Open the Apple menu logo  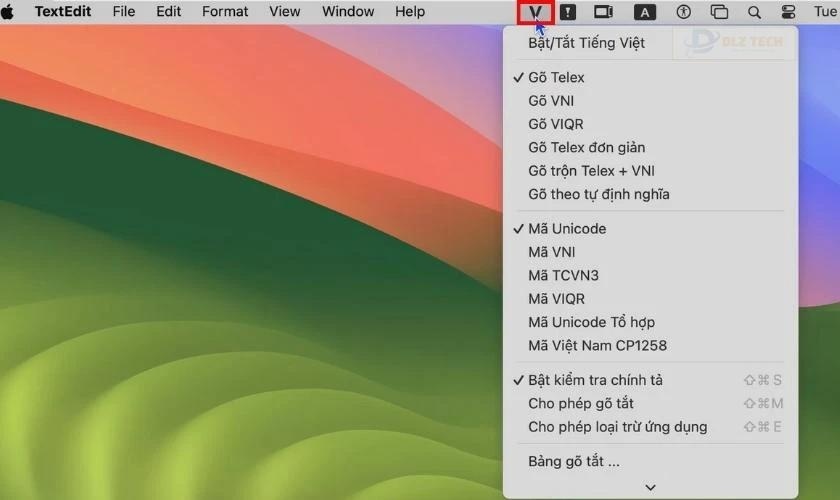[x=9, y=12]
